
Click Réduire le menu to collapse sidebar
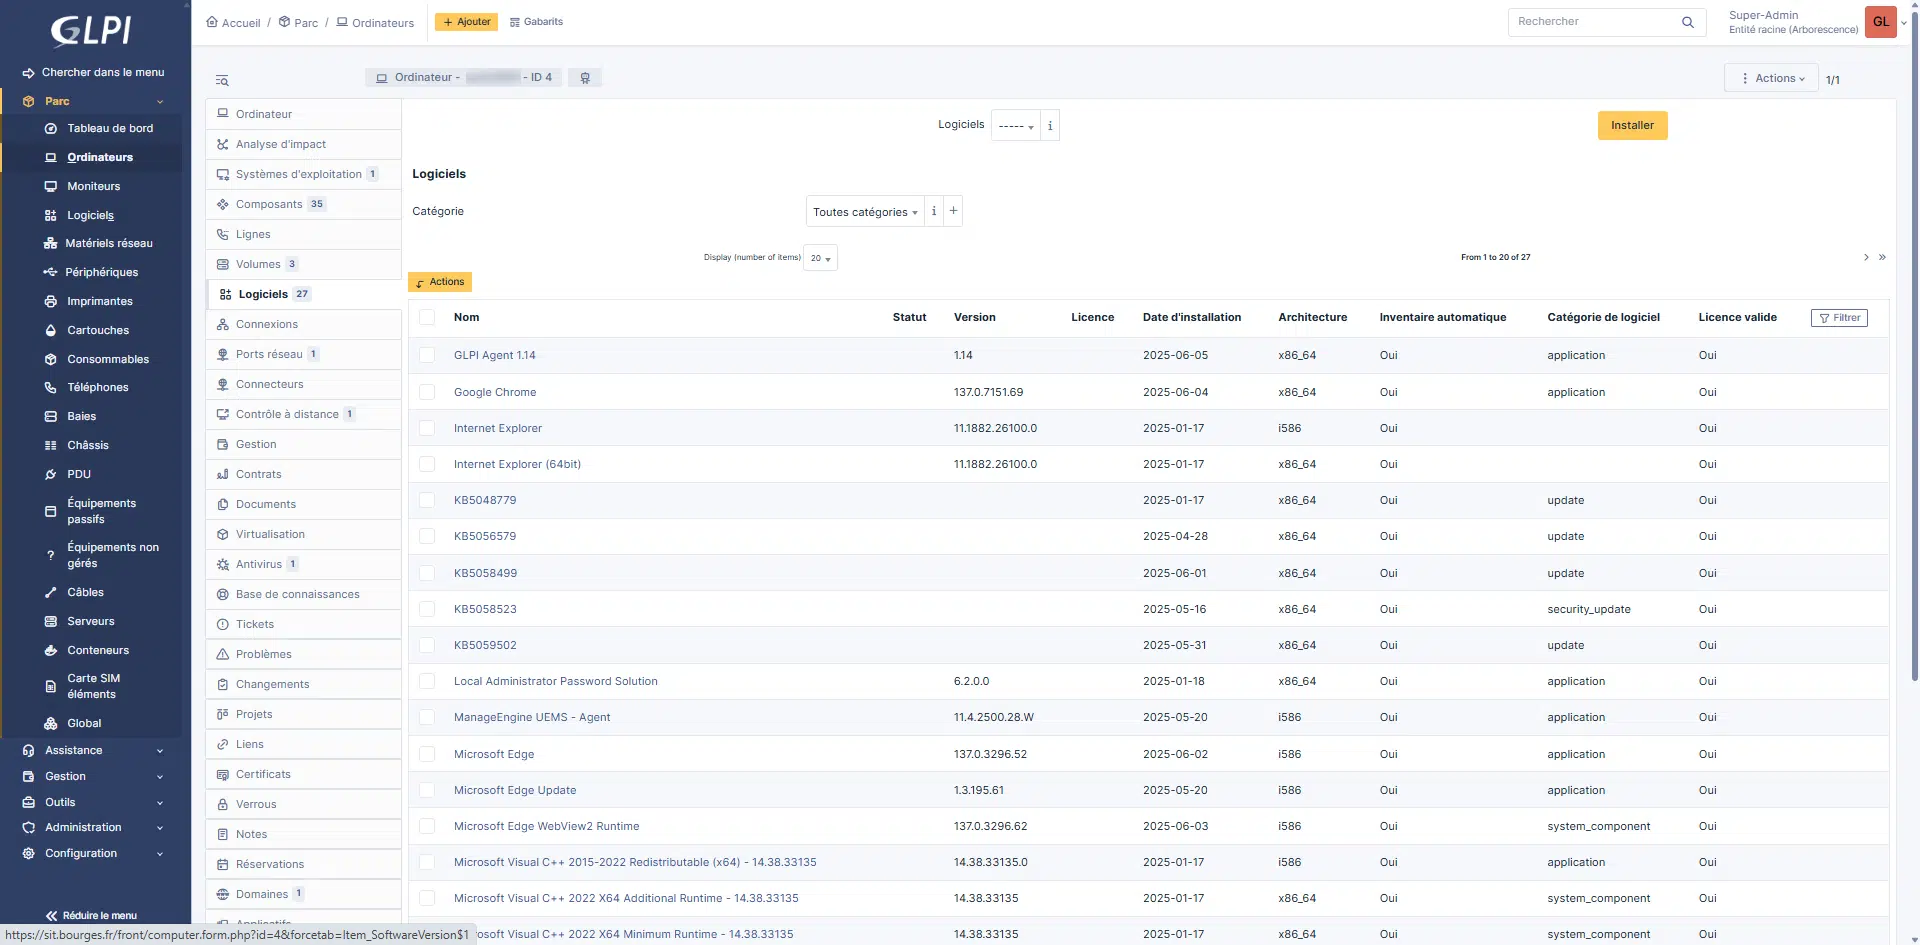pos(92,915)
